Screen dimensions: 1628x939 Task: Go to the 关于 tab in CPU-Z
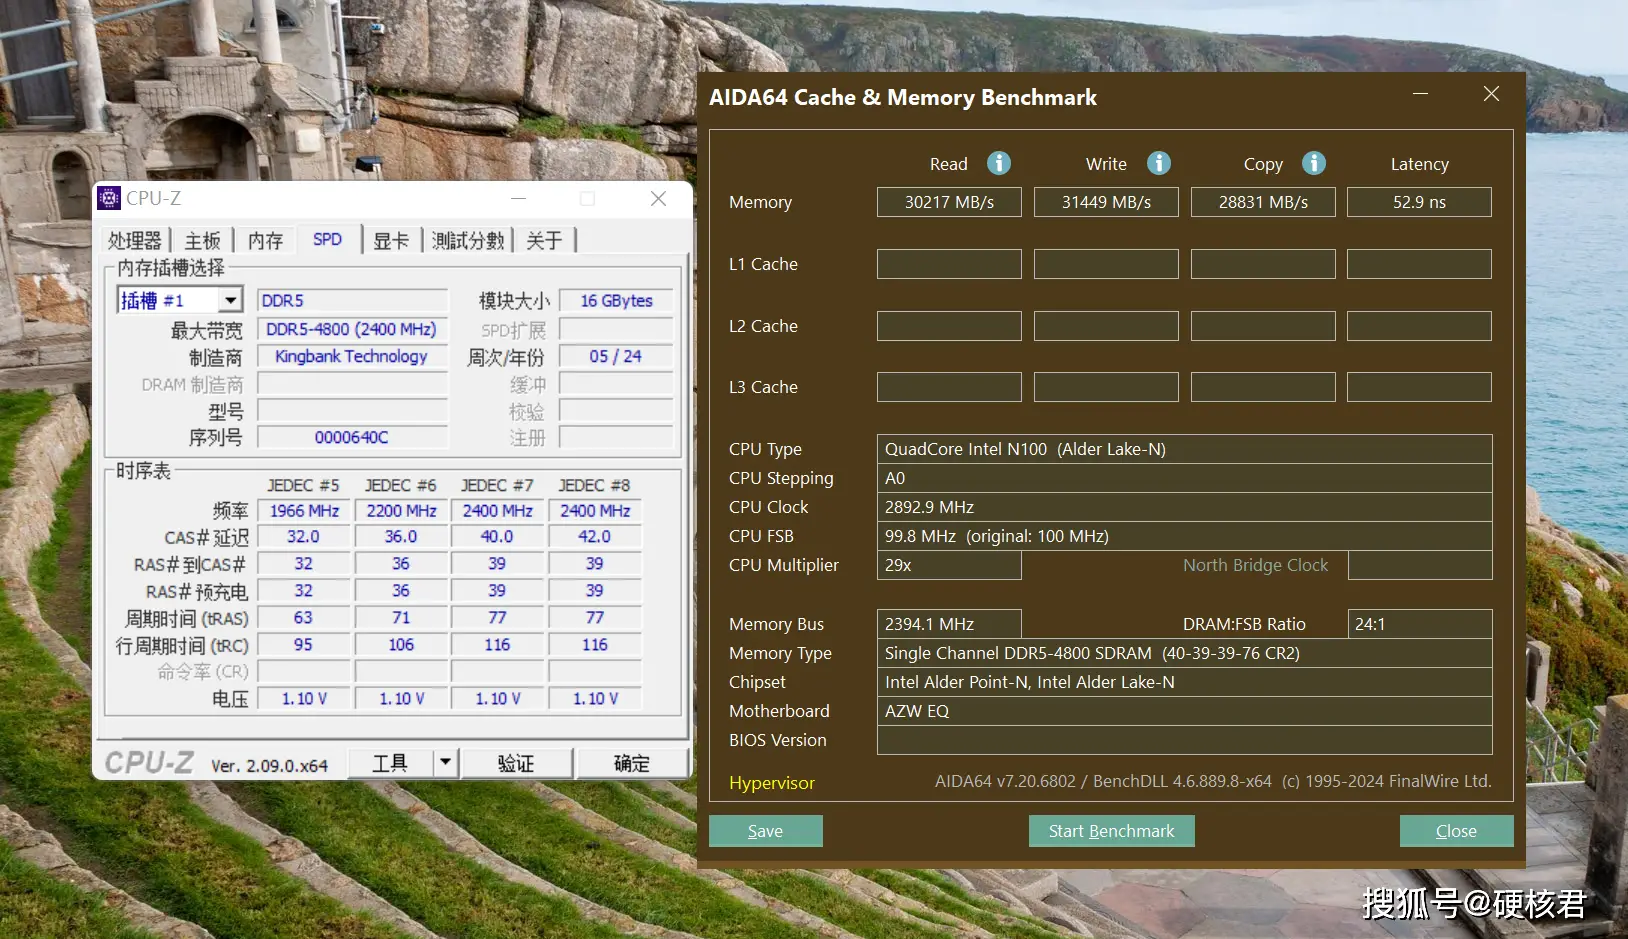tap(544, 241)
